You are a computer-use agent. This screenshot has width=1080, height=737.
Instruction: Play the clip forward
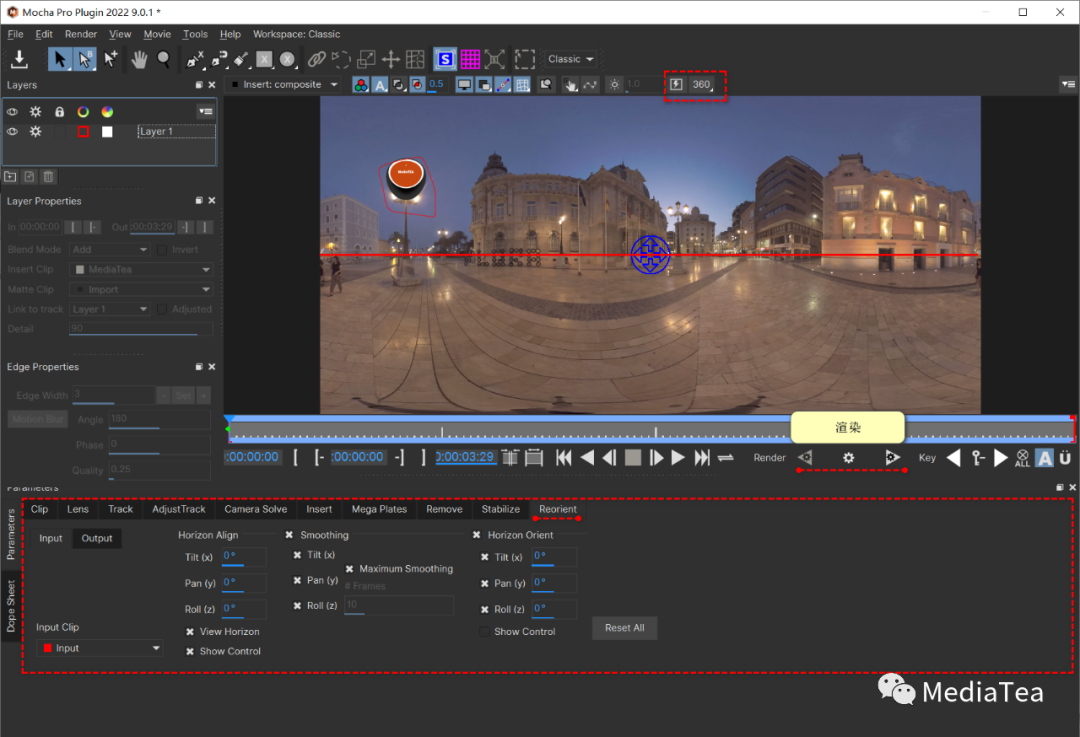tap(678, 458)
